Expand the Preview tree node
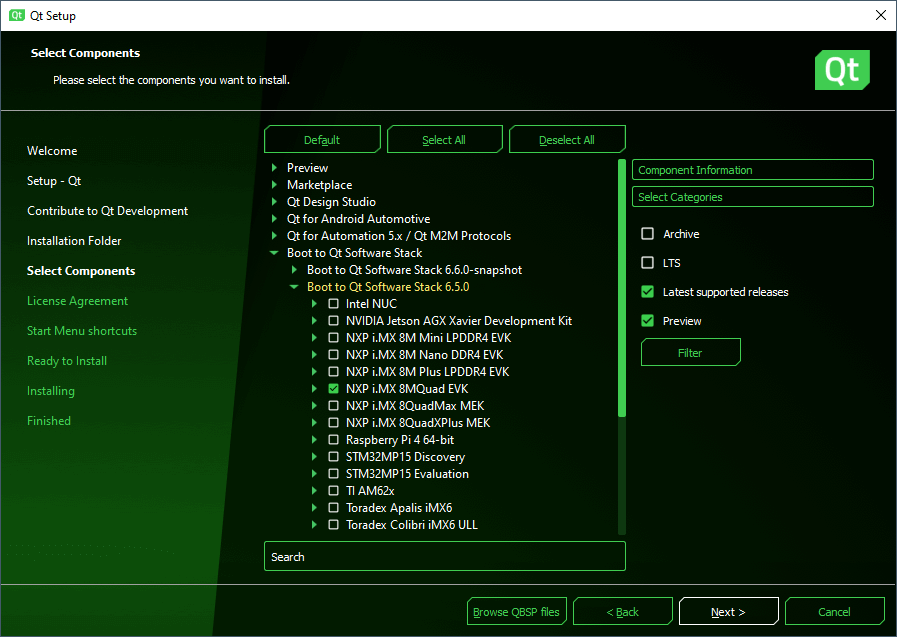This screenshot has height=637, width=897. (274, 168)
